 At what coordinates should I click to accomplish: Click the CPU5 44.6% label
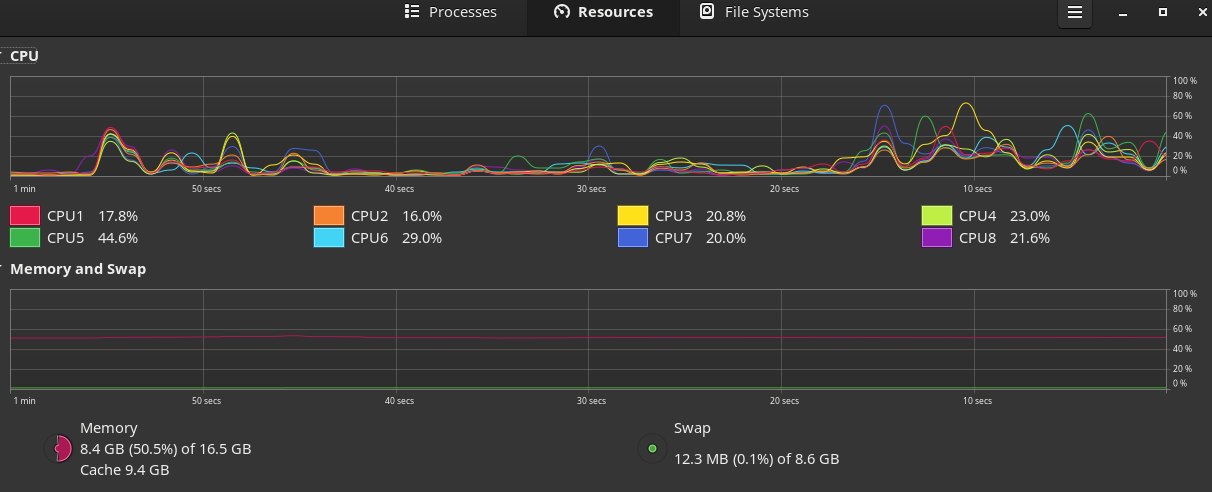click(92, 238)
